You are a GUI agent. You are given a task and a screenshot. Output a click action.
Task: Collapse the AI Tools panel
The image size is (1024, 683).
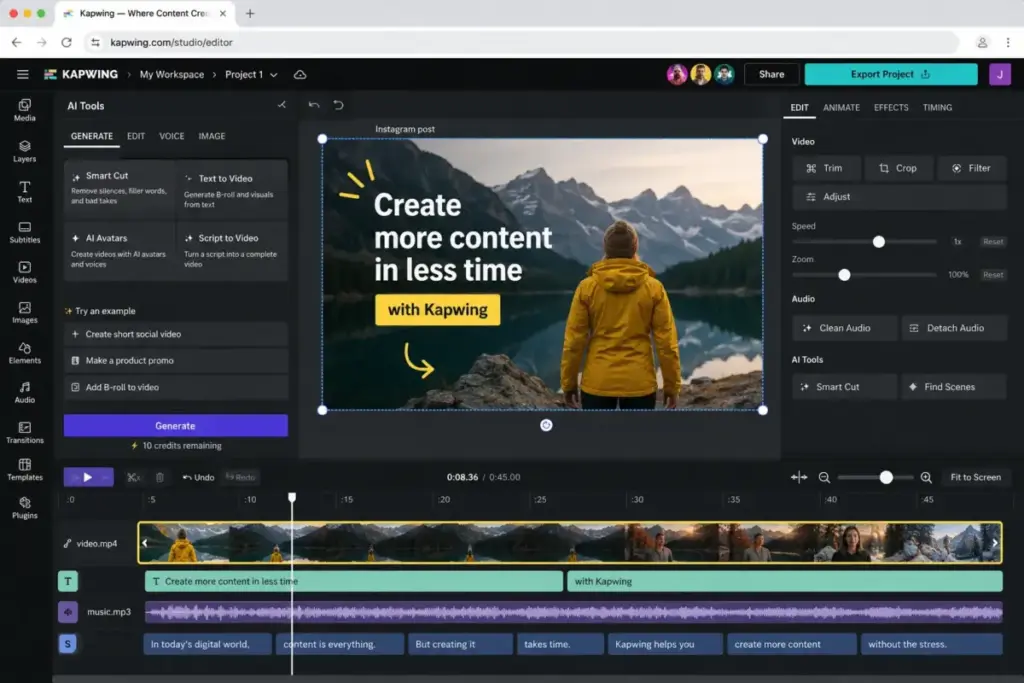click(x=281, y=104)
